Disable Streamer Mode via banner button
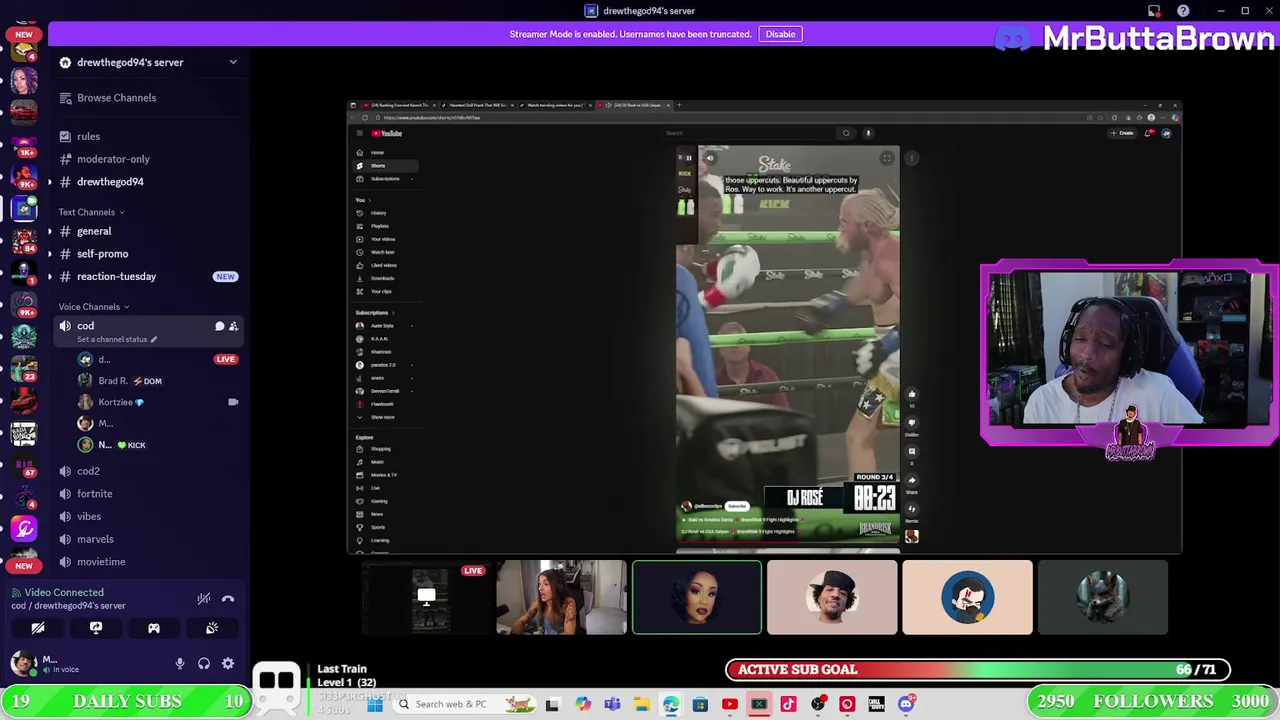1280x720 pixels. coord(780,34)
